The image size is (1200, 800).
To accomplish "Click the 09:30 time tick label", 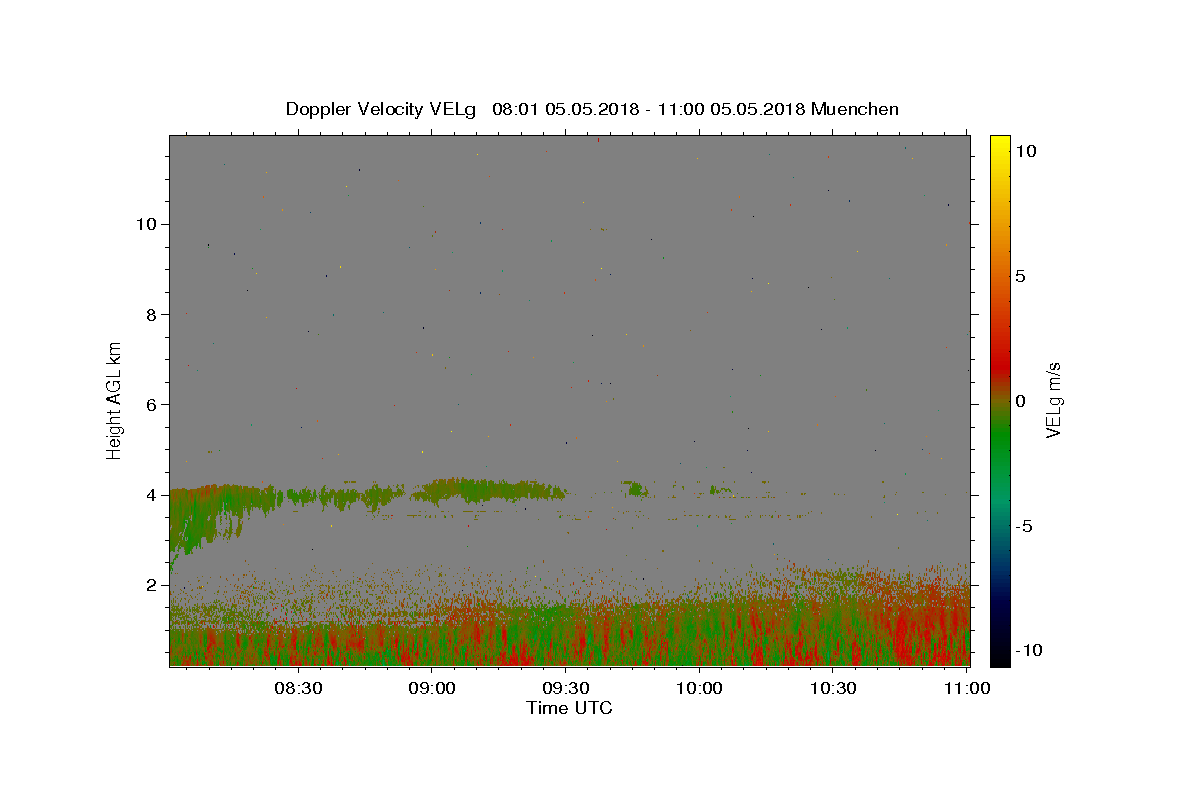I will (565, 688).
